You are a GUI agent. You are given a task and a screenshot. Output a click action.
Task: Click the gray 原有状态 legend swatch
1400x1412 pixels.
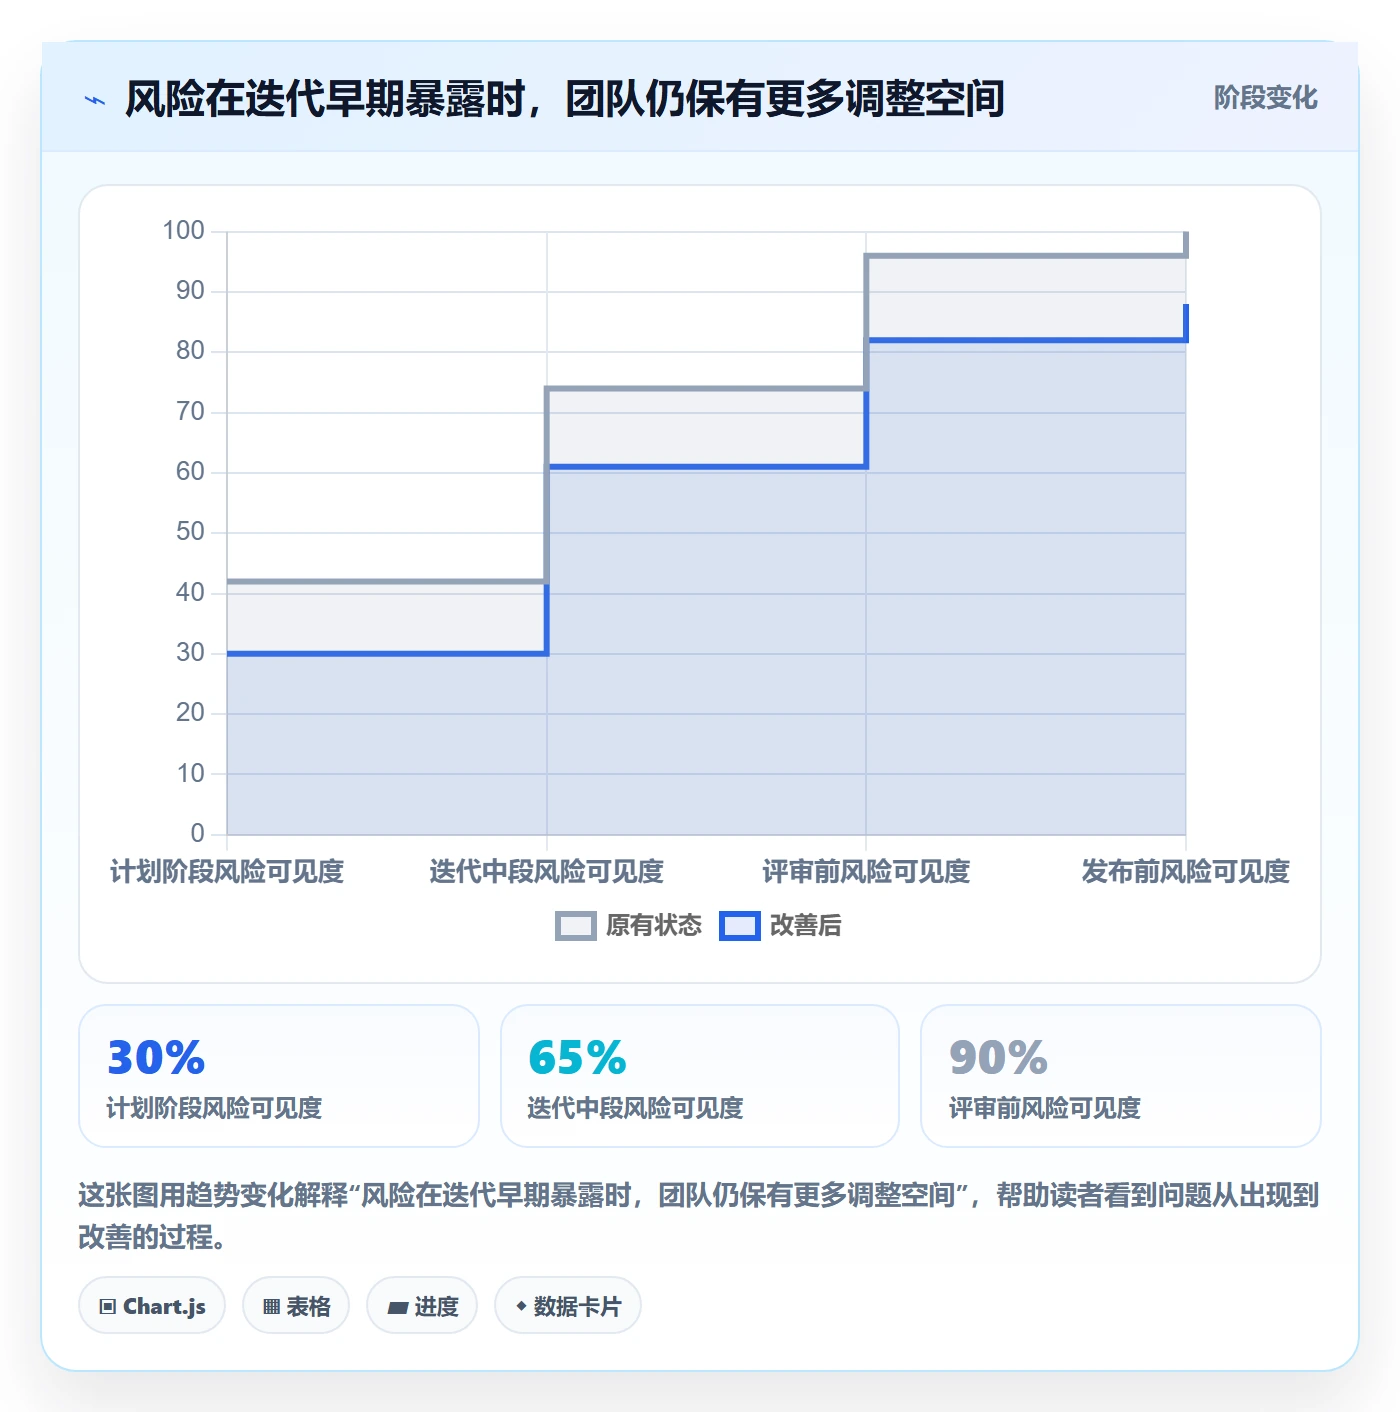[x=576, y=926]
